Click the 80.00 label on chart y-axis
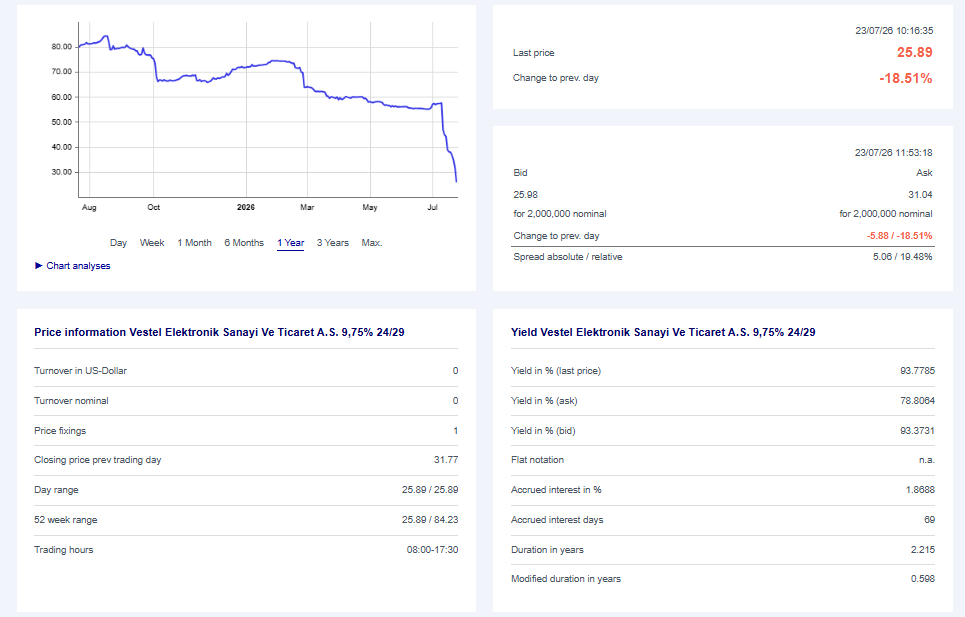The width and height of the screenshot is (965, 617). [62, 47]
